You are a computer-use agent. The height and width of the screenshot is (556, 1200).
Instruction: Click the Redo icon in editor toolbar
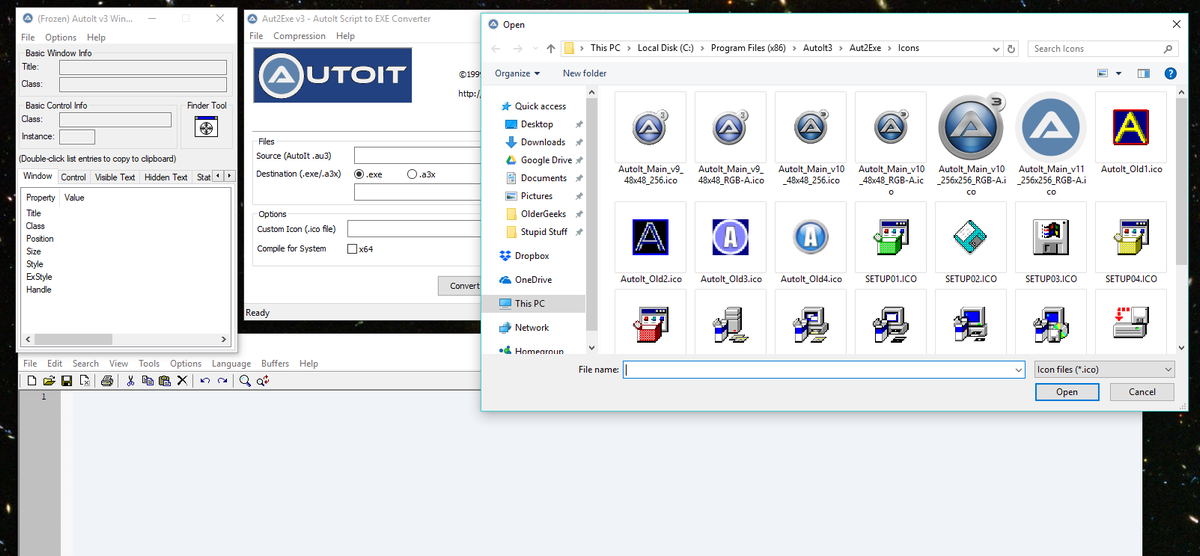(x=220, y=381)
